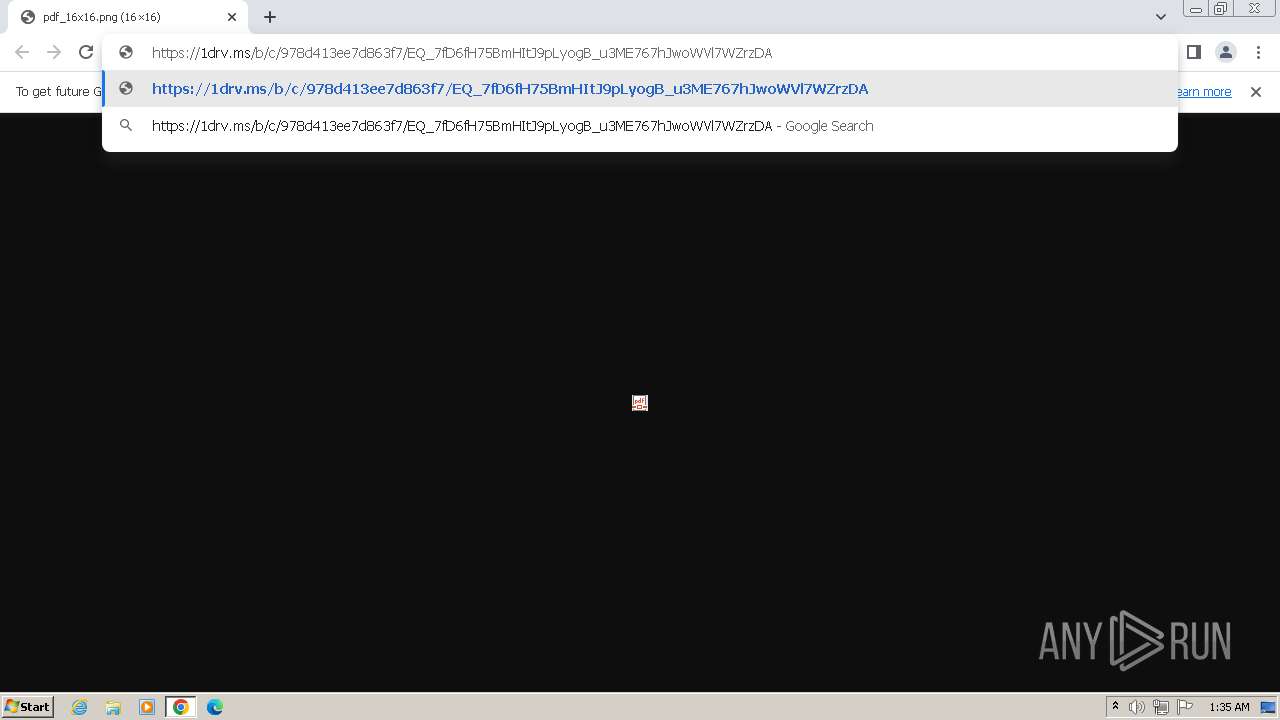Close the pdf_16x16.png tab
Image resolution: width=1280 pixels, height=720 pixels.
click(232, 17)
